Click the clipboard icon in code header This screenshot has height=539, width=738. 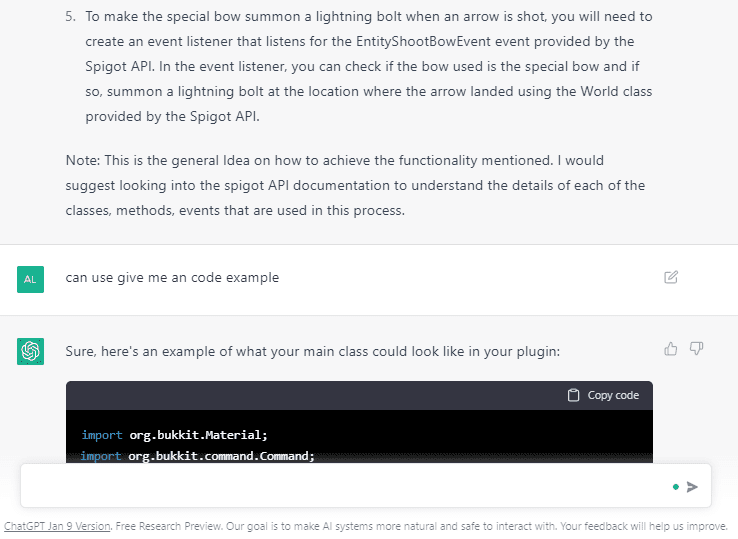(573, 395)
